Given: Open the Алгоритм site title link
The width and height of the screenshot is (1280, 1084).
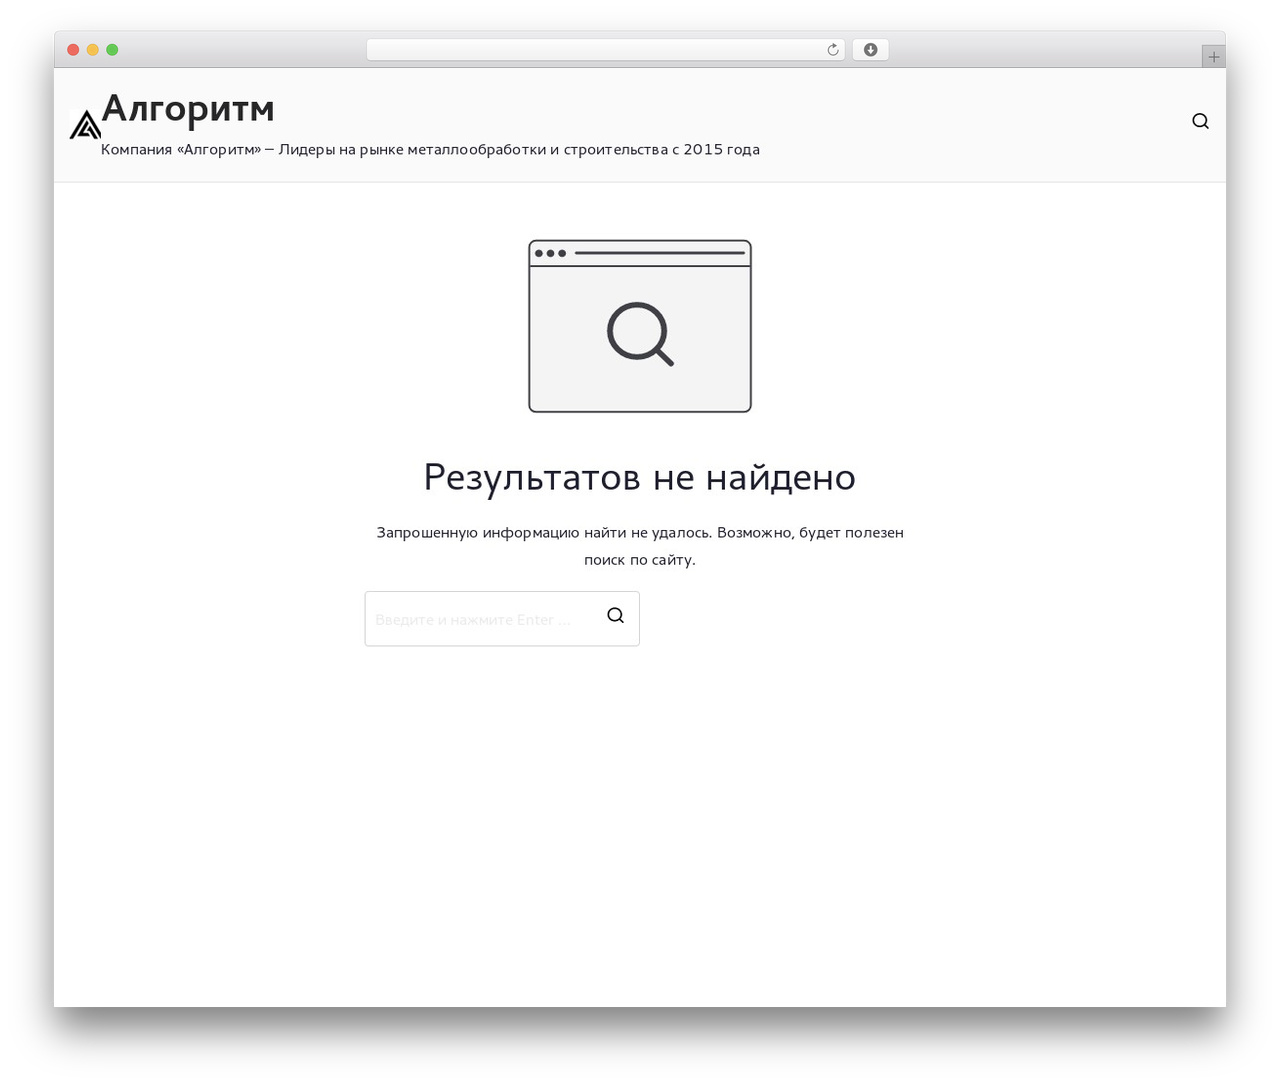Looking at the screenshot, I should (188, 109).
